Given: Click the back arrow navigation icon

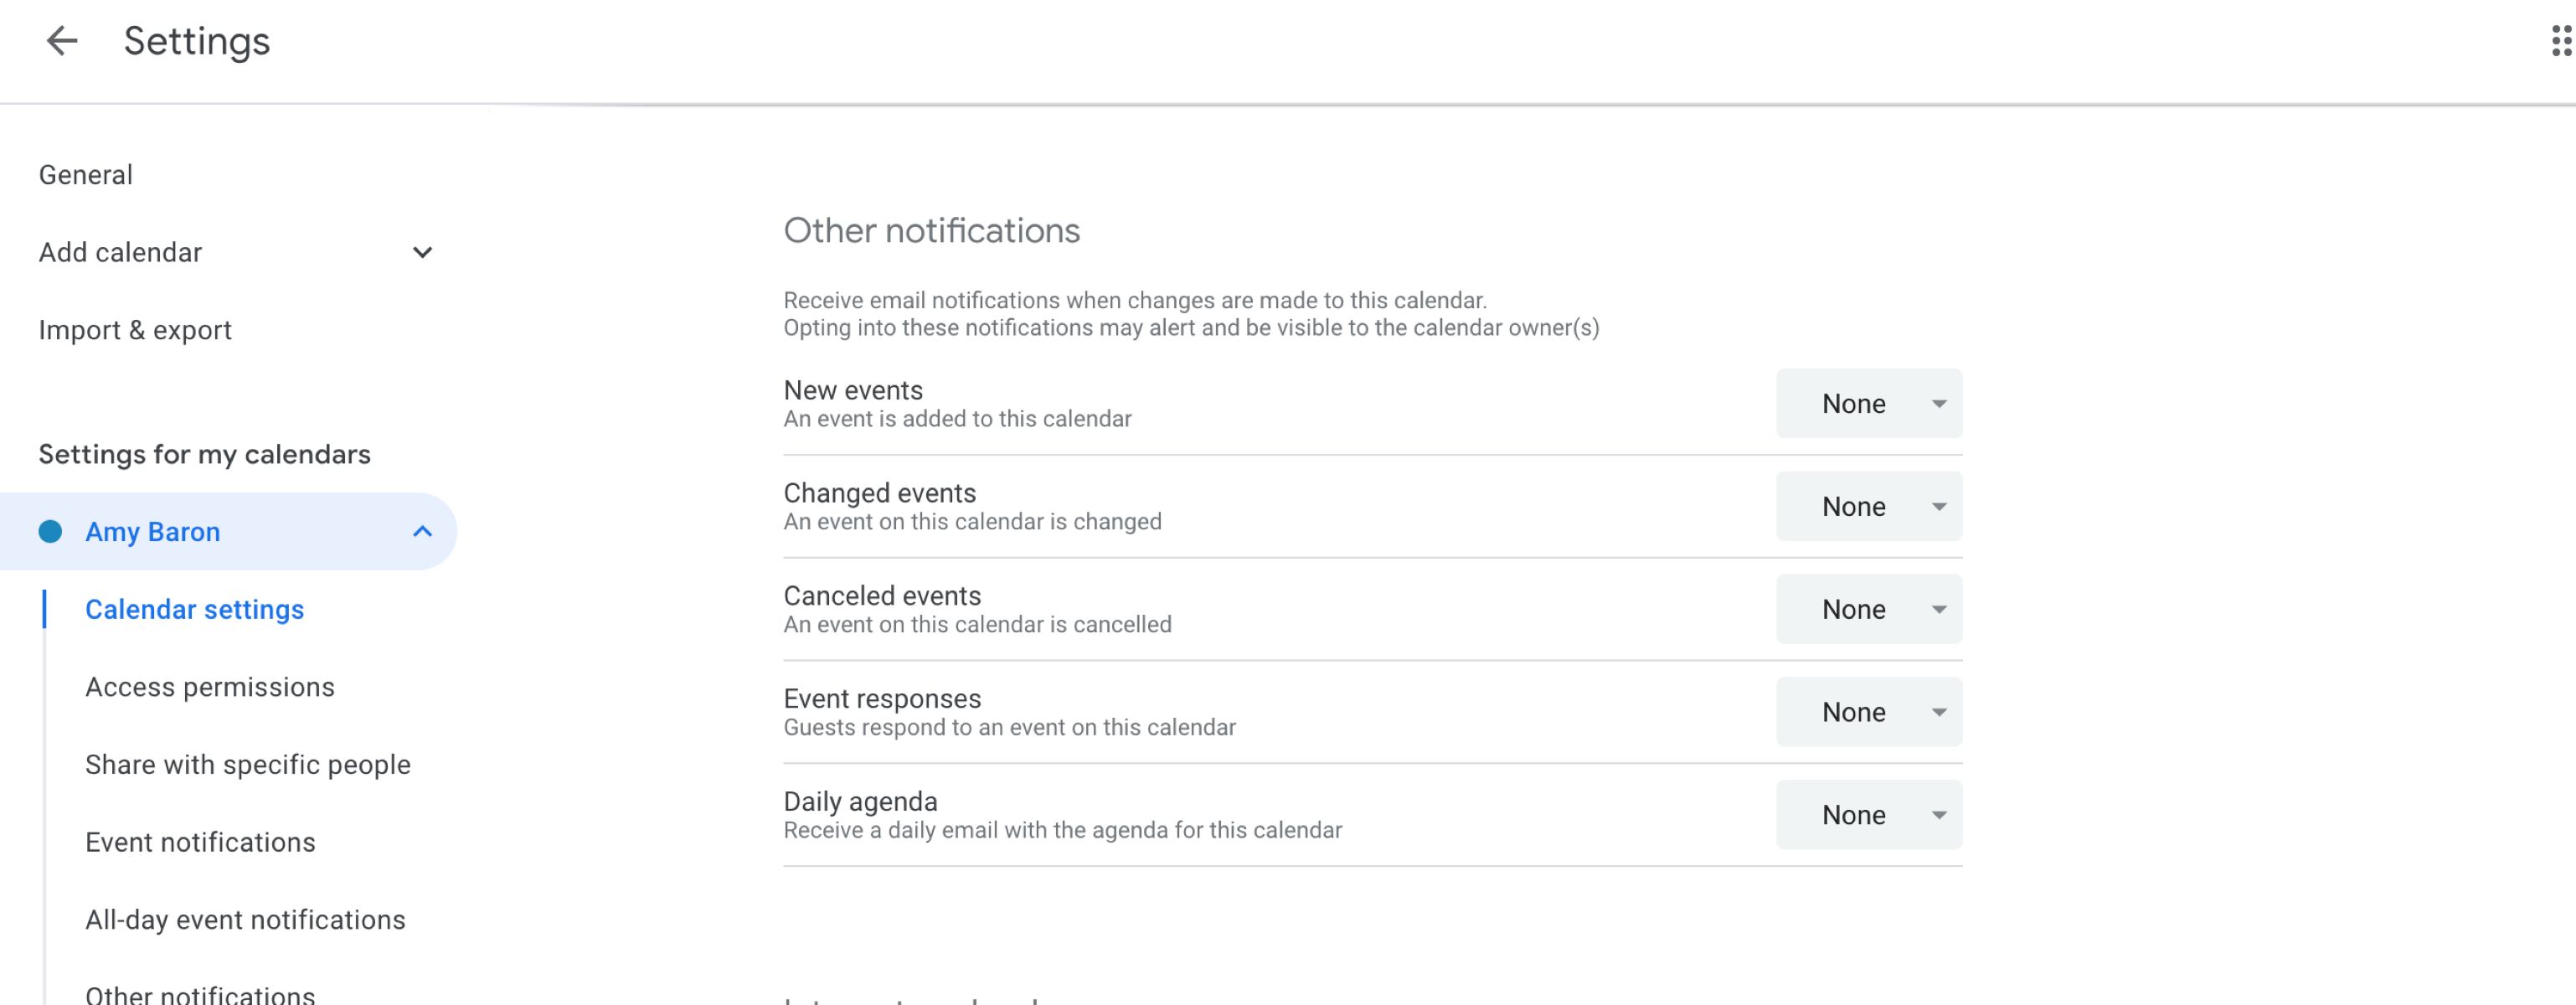Looking at the screenshot, I should tap(58, 43).
